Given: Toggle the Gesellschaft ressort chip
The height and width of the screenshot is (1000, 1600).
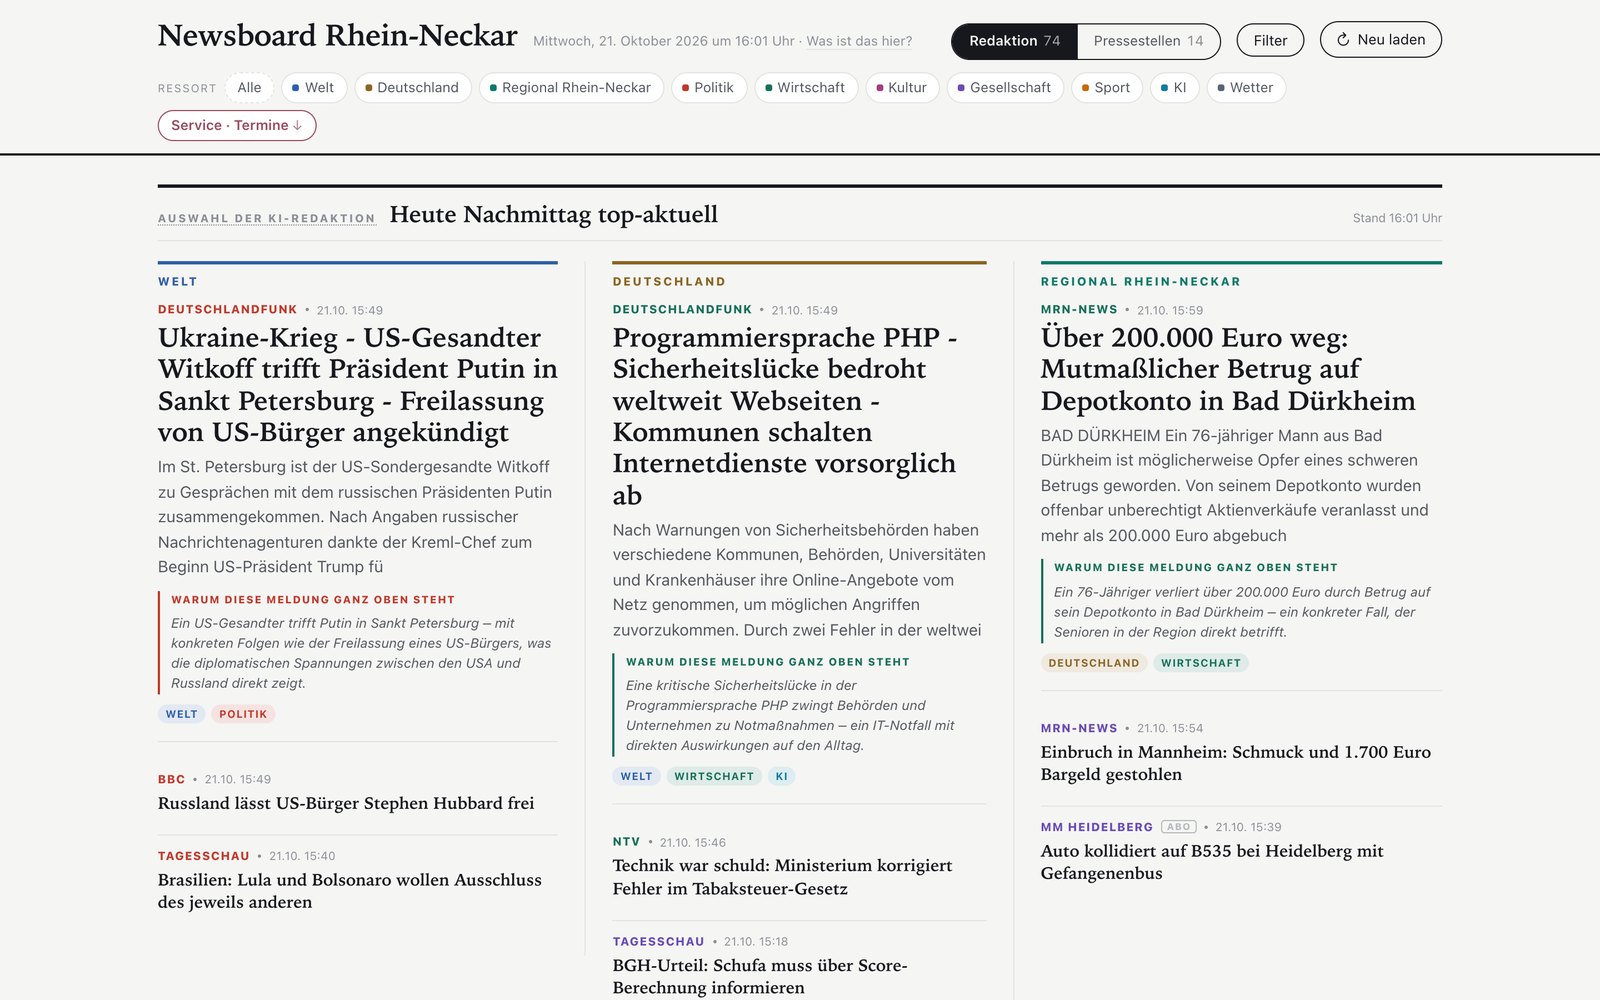Looking at the screenshot, I should tap(1005, 88).
